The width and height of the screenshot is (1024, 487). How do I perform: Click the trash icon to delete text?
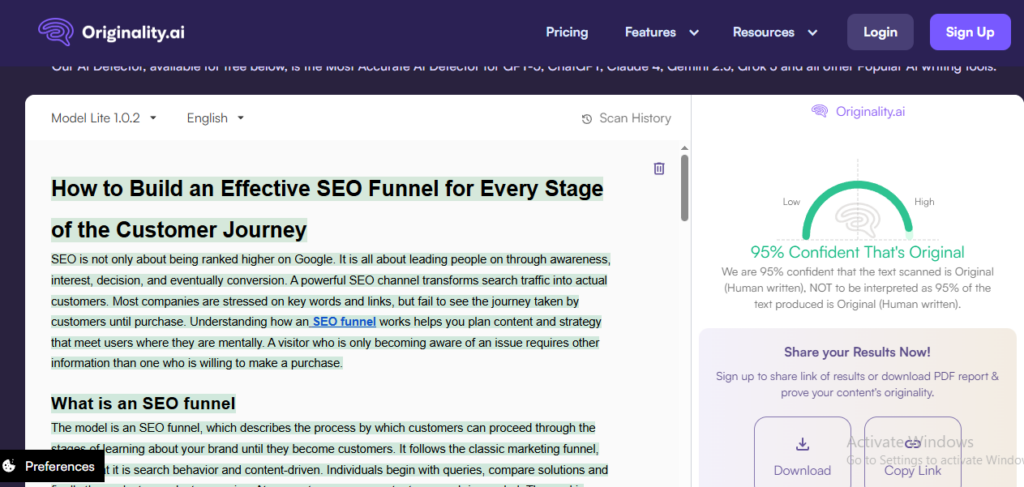pos(659,169)
